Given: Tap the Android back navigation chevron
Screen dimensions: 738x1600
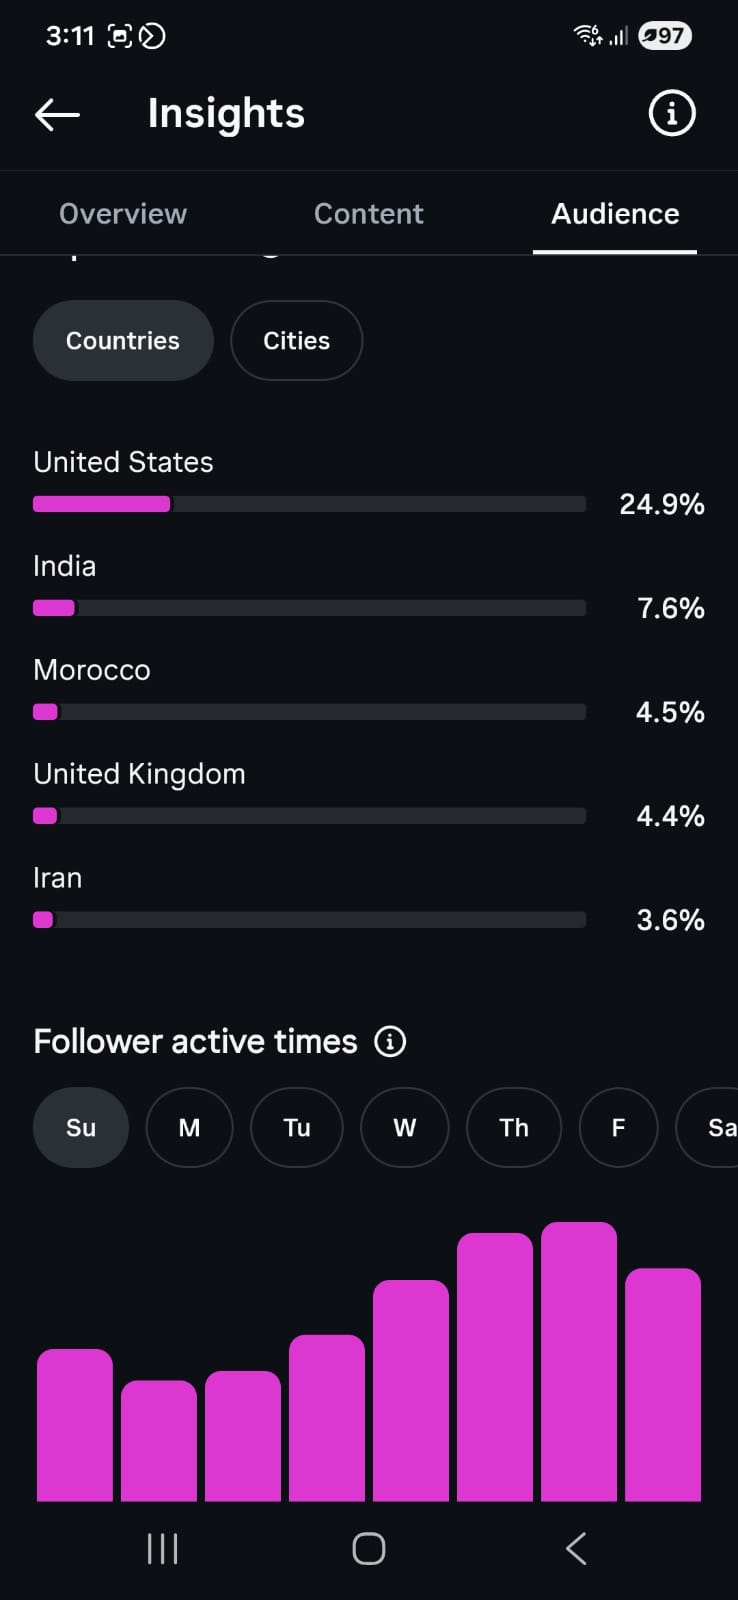Looking at the screenshot, I should 576,1548.
